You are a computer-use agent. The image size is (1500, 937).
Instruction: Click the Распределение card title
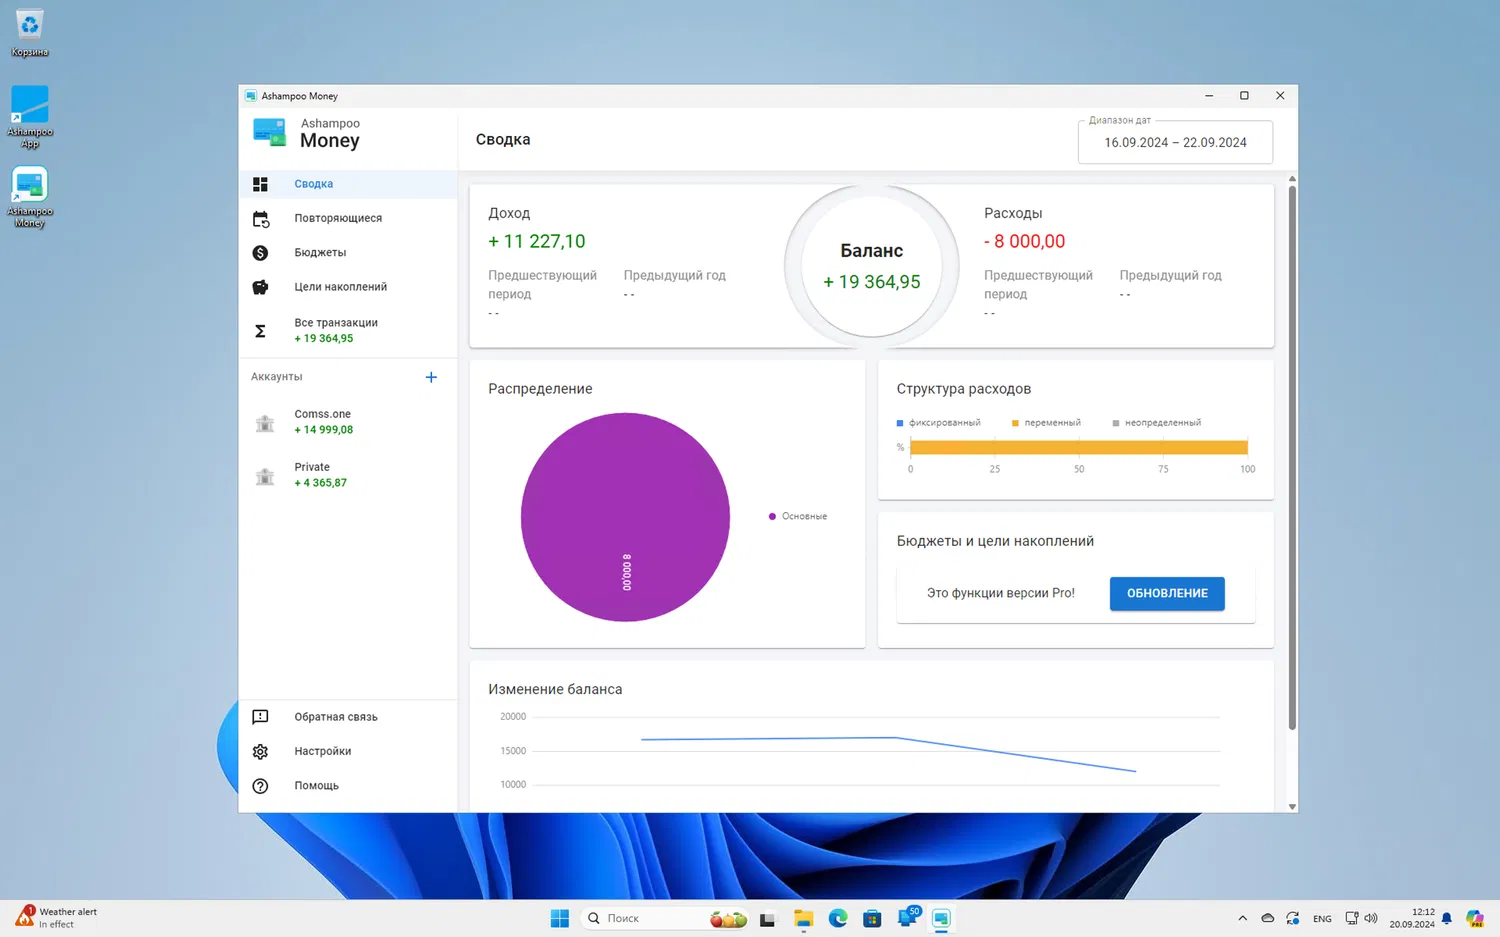(x=540, y=389)
